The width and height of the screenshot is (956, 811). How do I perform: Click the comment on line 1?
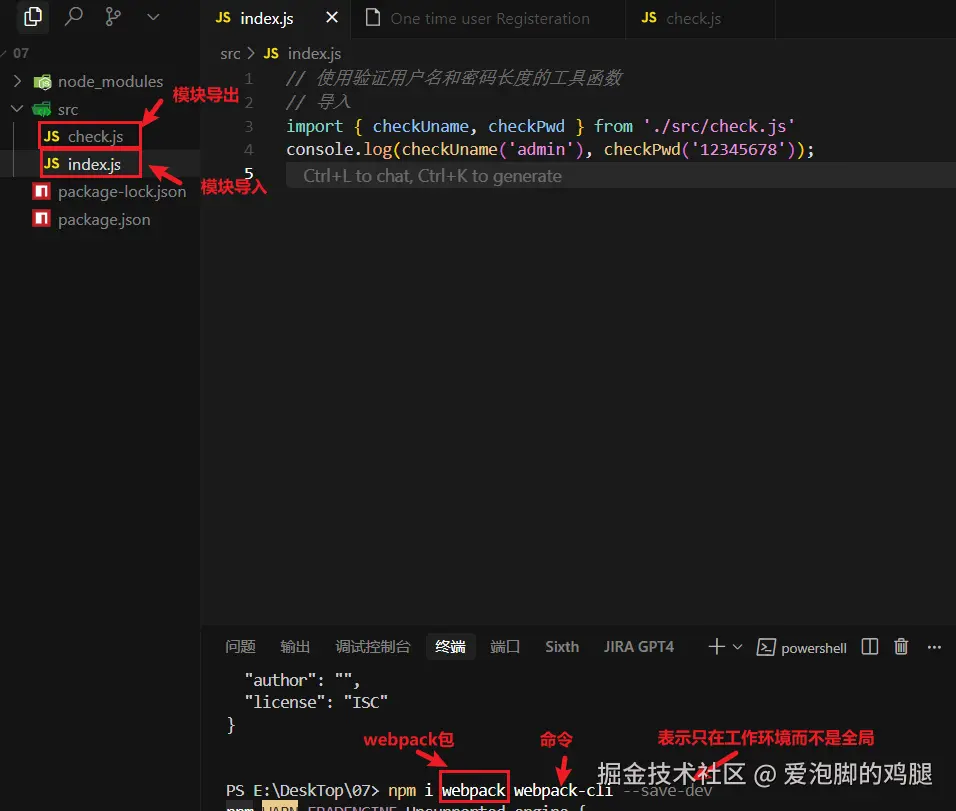tap(454, 78)
